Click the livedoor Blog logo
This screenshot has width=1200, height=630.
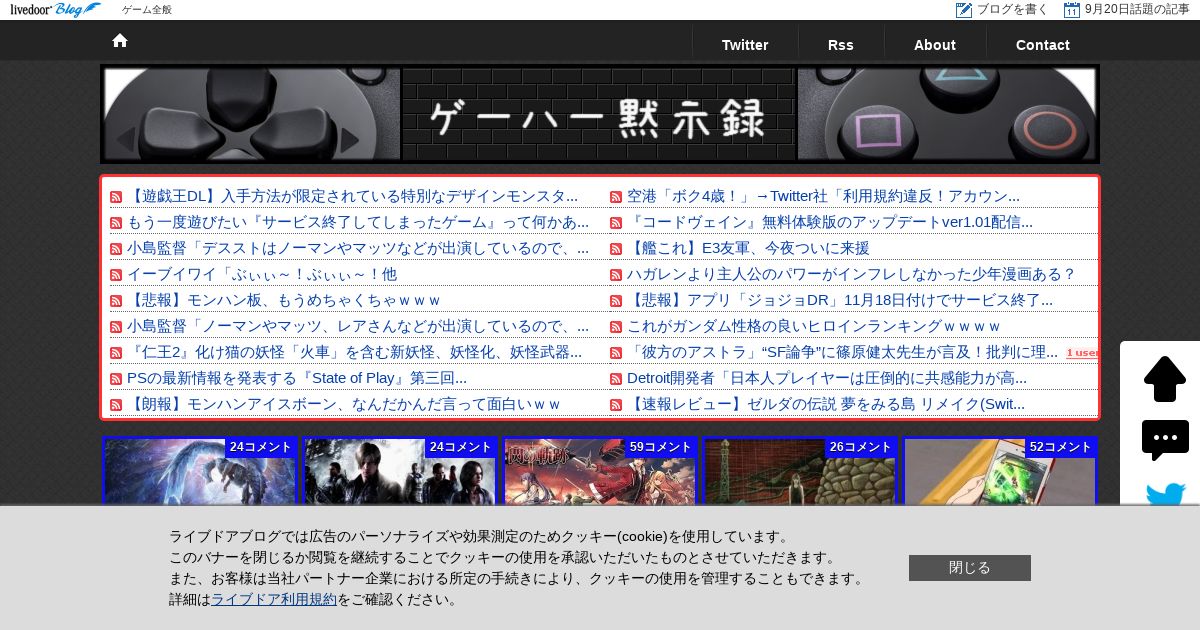56,9
